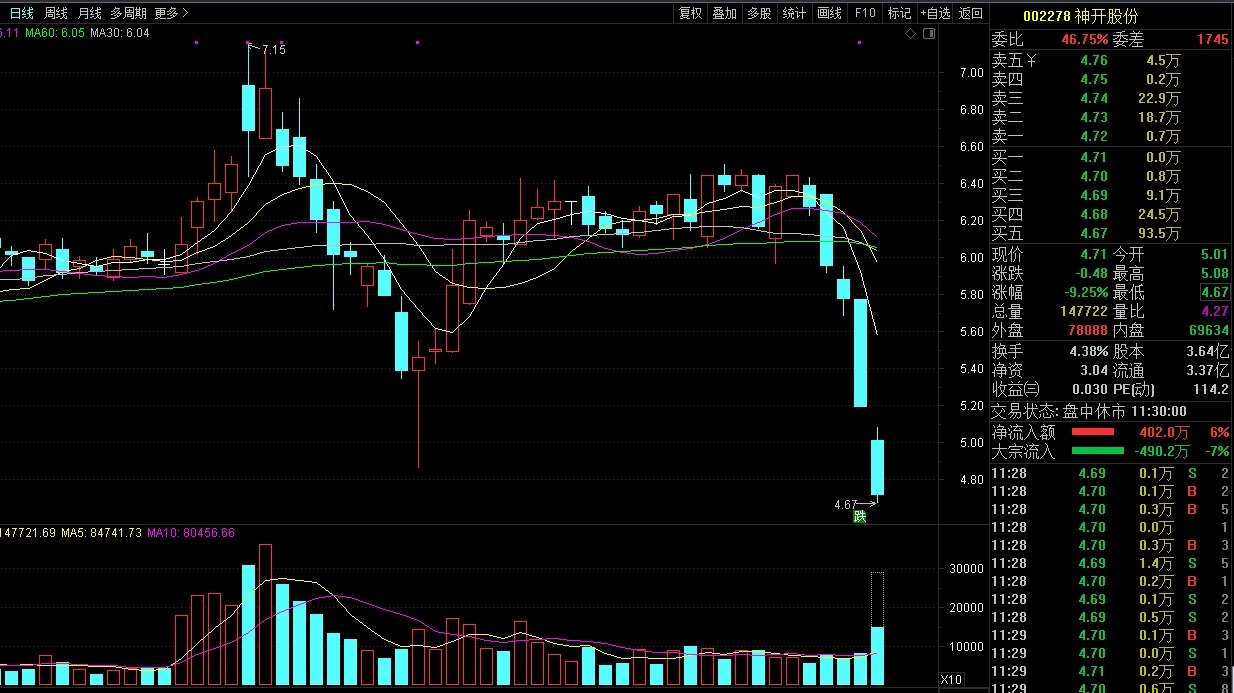Click the PE(动) value 114.2

tap(1211, 389)
